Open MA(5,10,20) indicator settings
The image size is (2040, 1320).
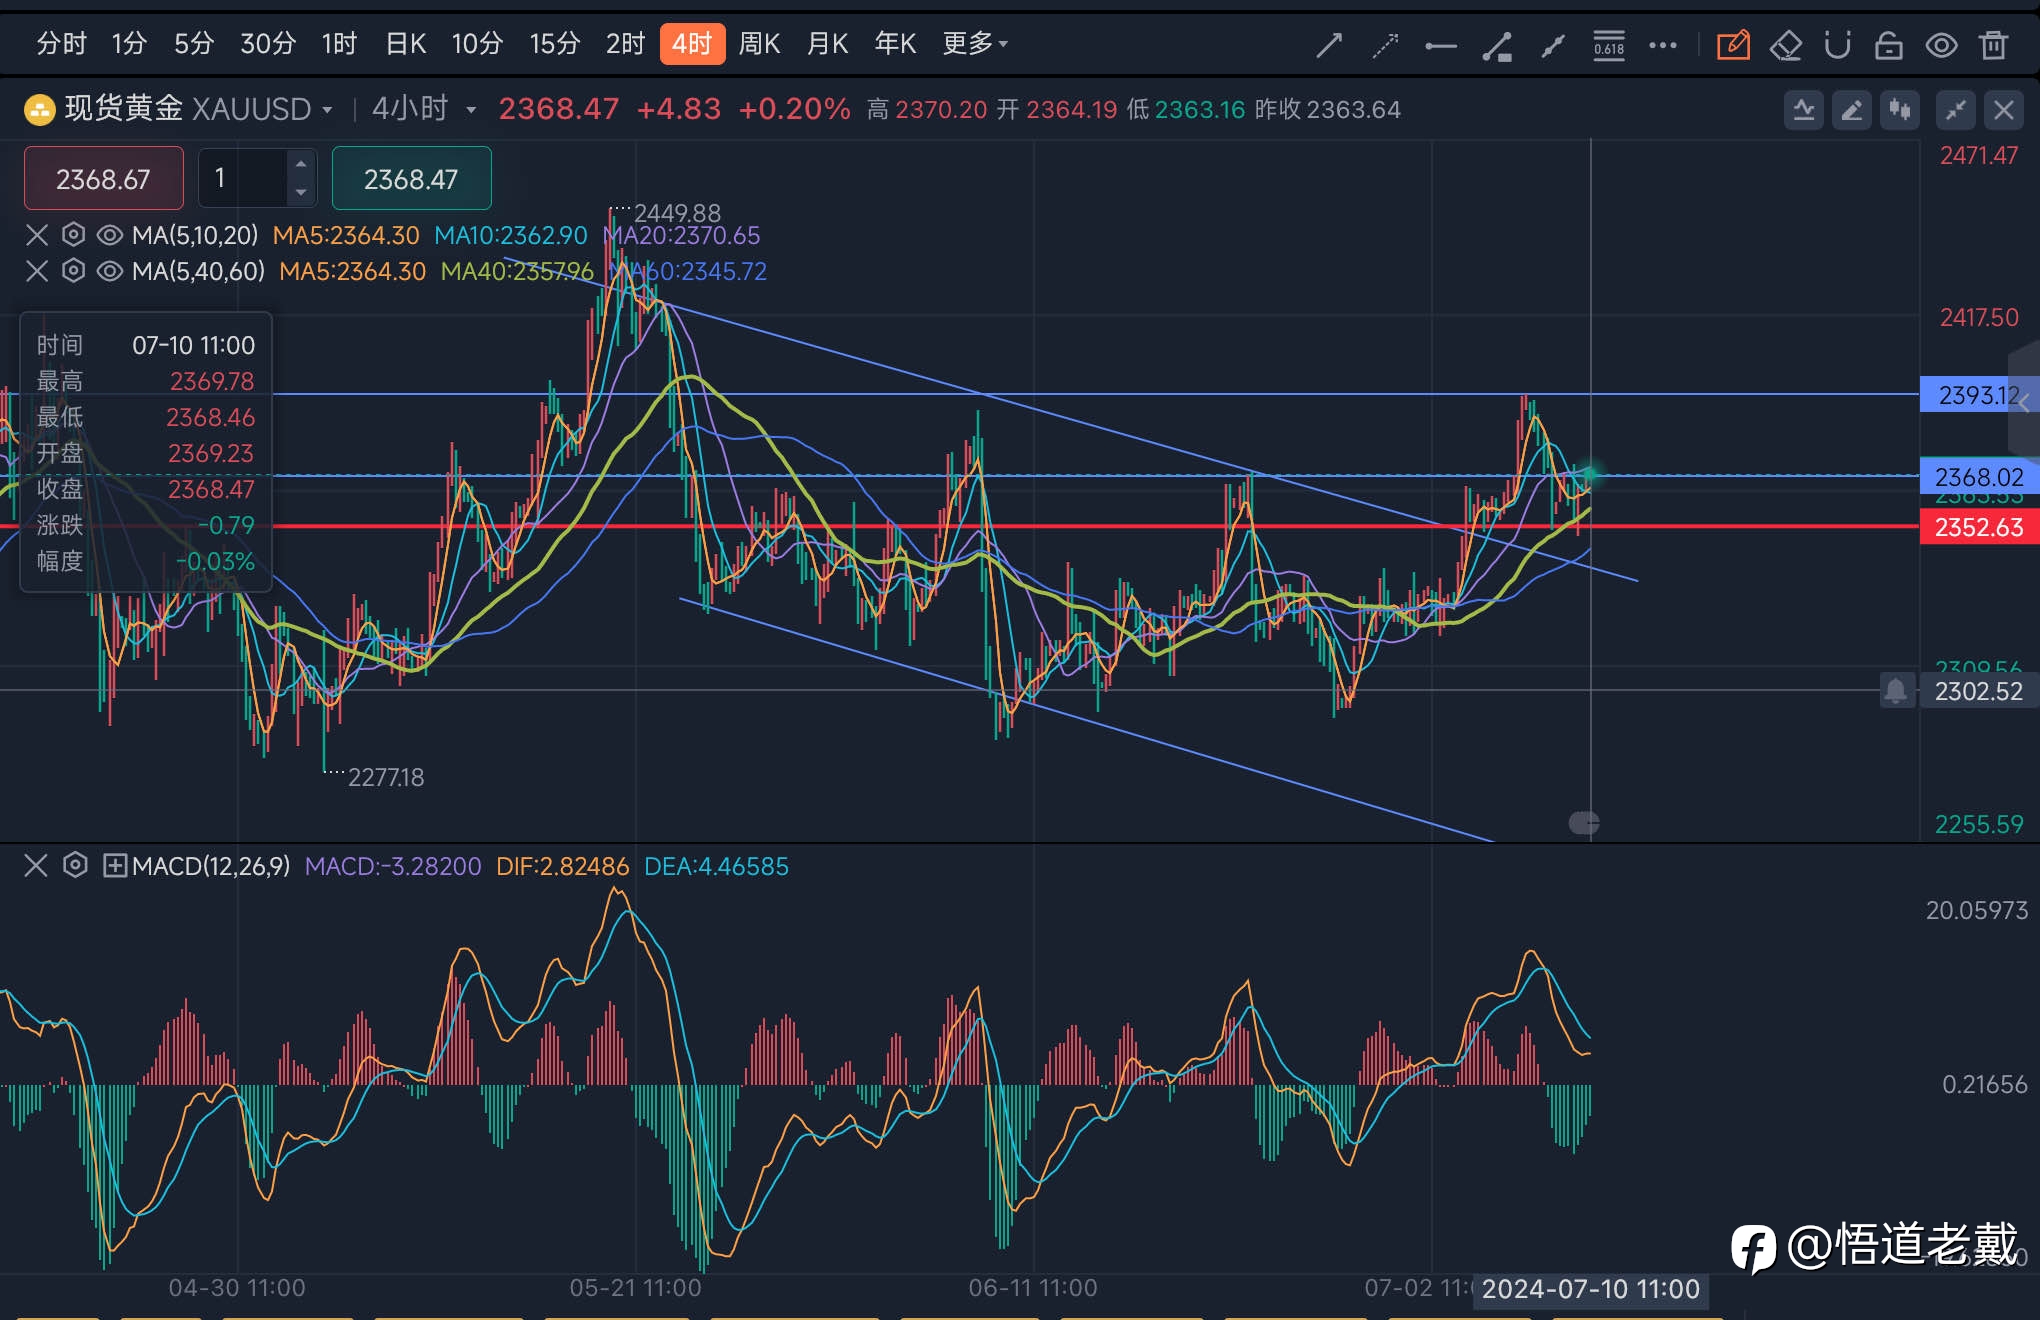(x=73, y=235)
